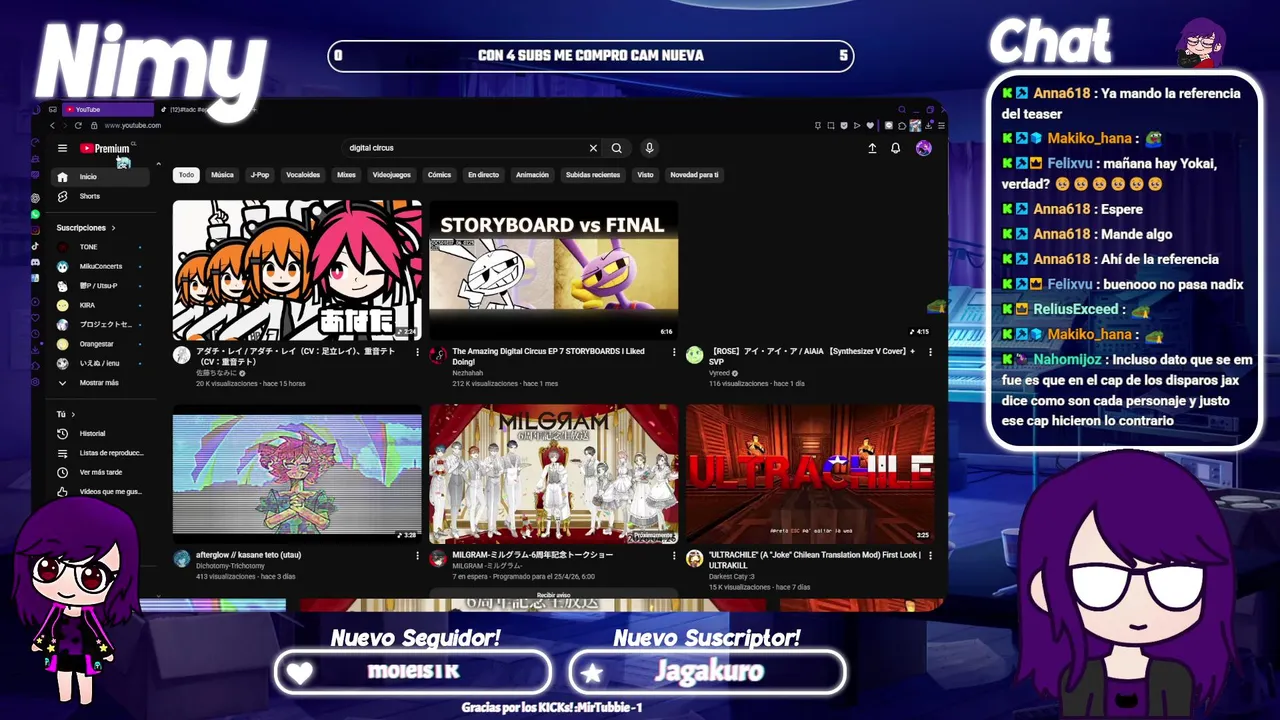The width and height of the screenshot is (1280, 720).
Task: Click Recibir aviso button under MILGRAM
Action: pyautogui.click(x=553, y=595)
